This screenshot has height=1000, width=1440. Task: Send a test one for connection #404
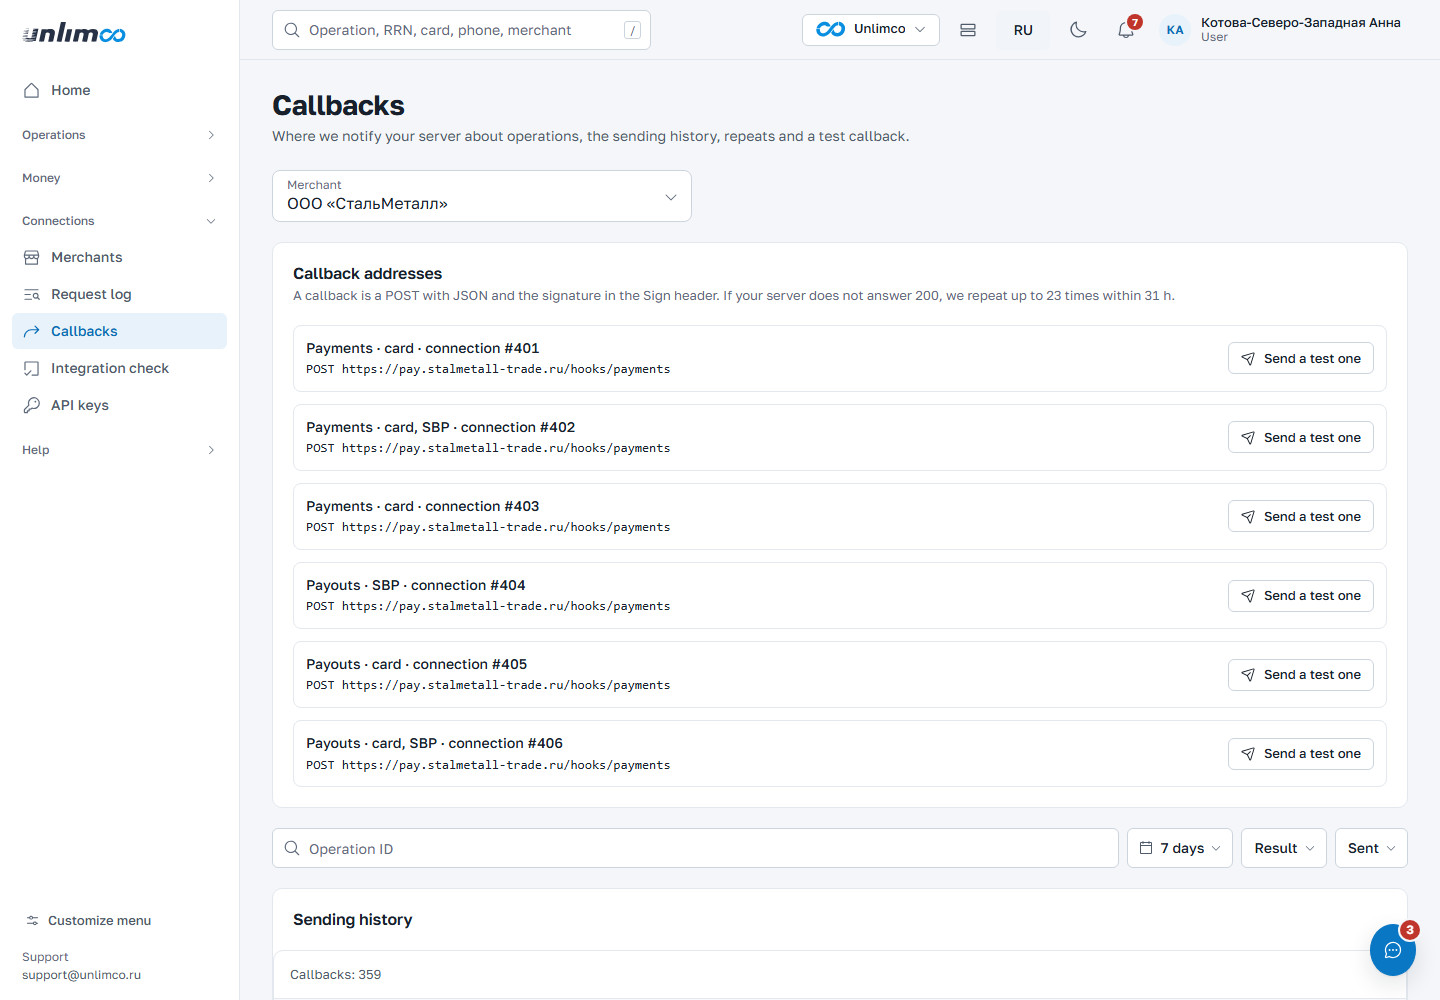(1301, 596)
